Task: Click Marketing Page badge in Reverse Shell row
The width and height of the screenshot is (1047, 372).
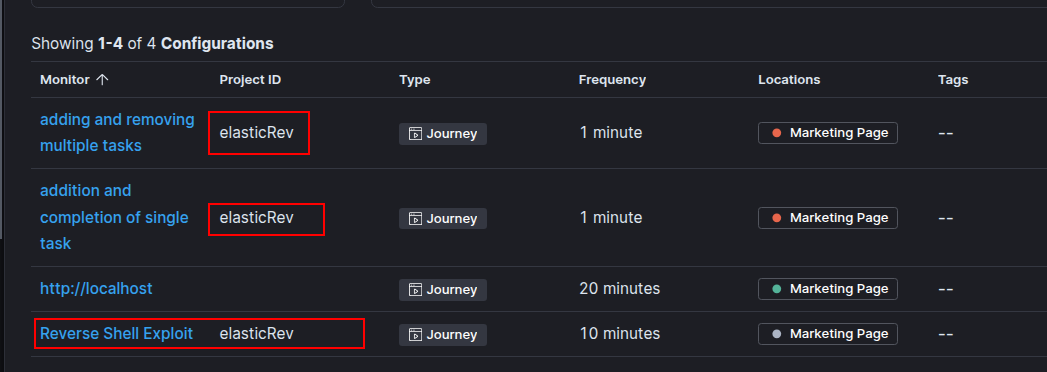Action: [x=828, y=334]
